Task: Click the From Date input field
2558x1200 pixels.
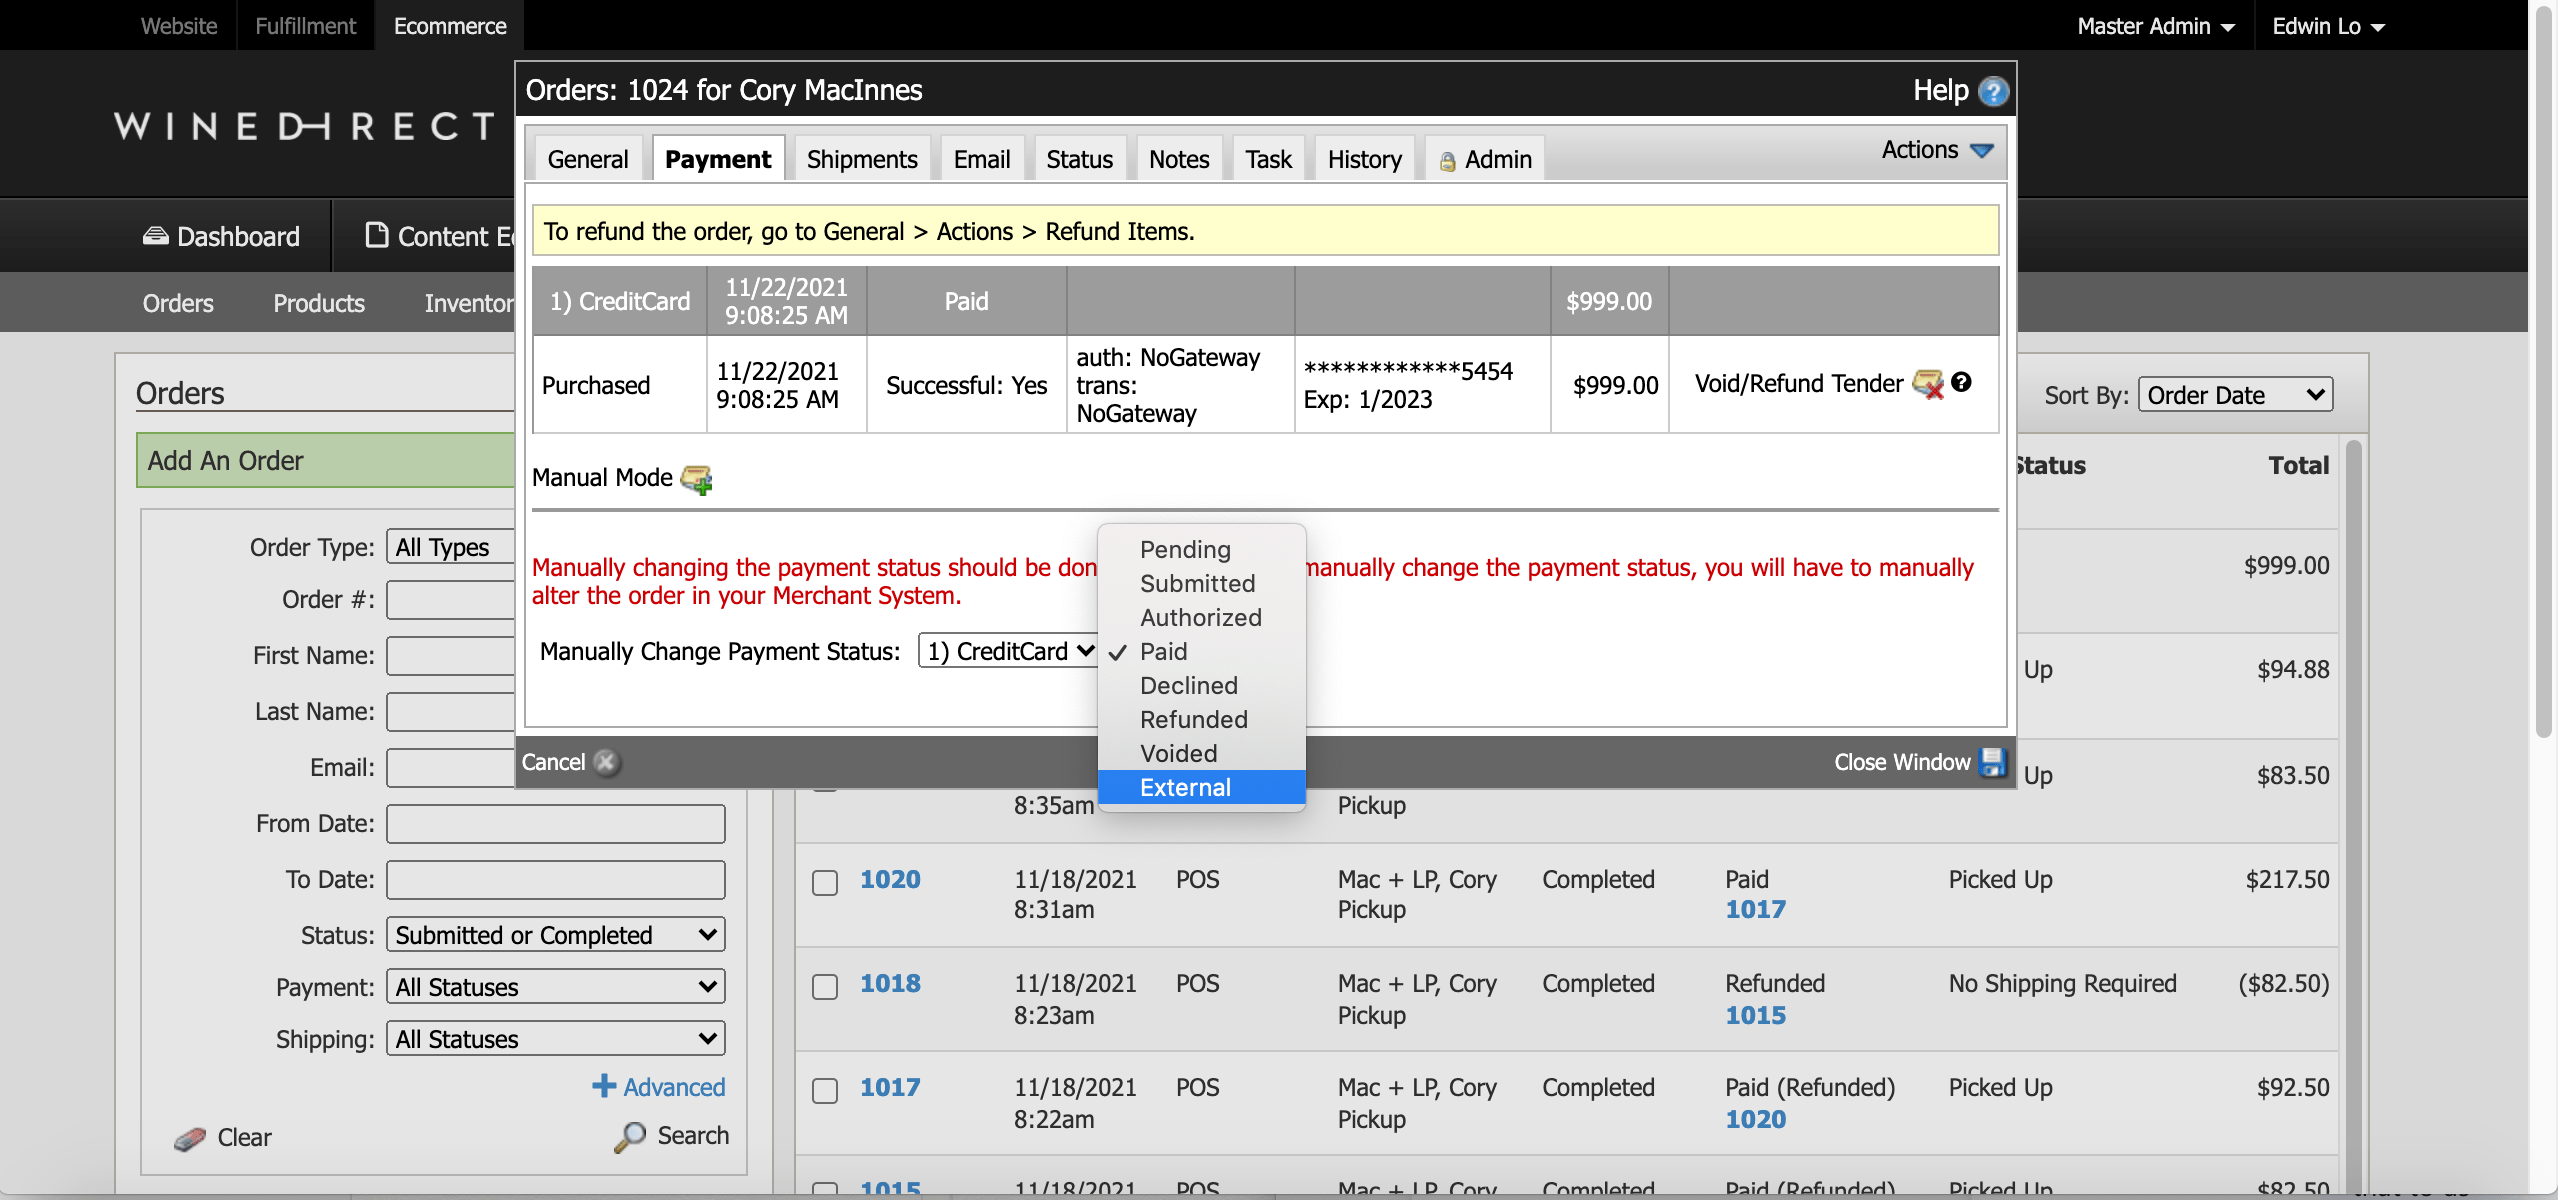Action: (x=555, y=824)
